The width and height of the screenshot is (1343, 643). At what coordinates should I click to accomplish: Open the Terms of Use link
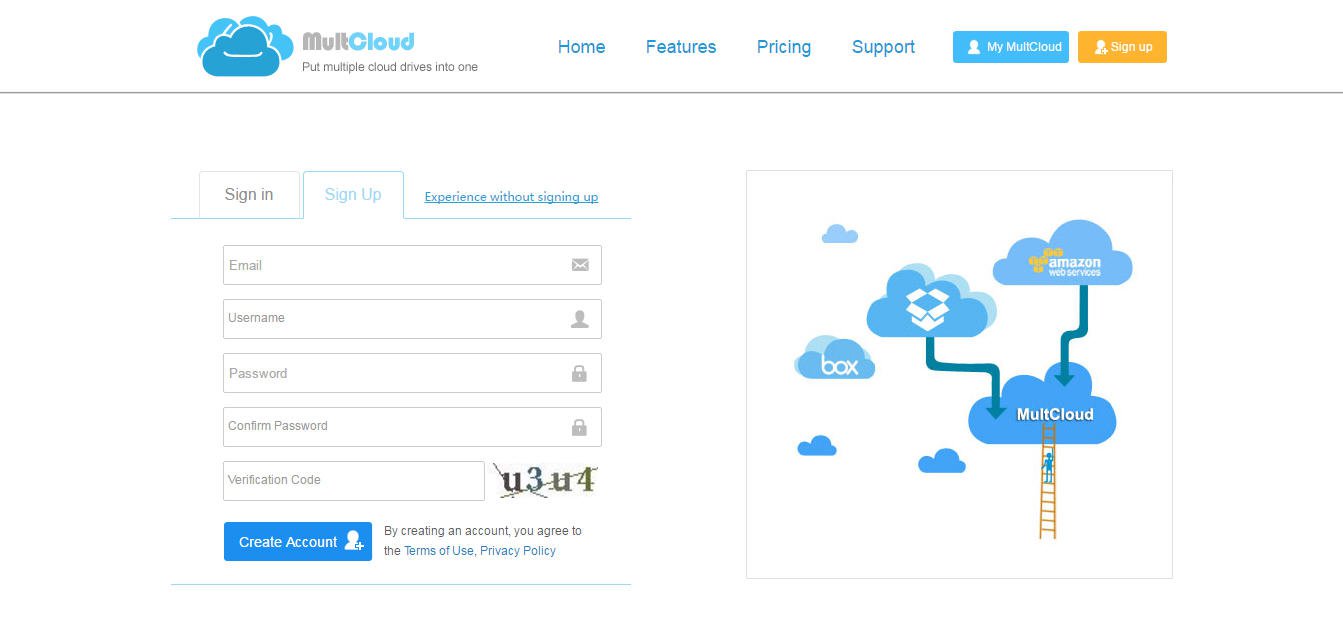(438, 551)
